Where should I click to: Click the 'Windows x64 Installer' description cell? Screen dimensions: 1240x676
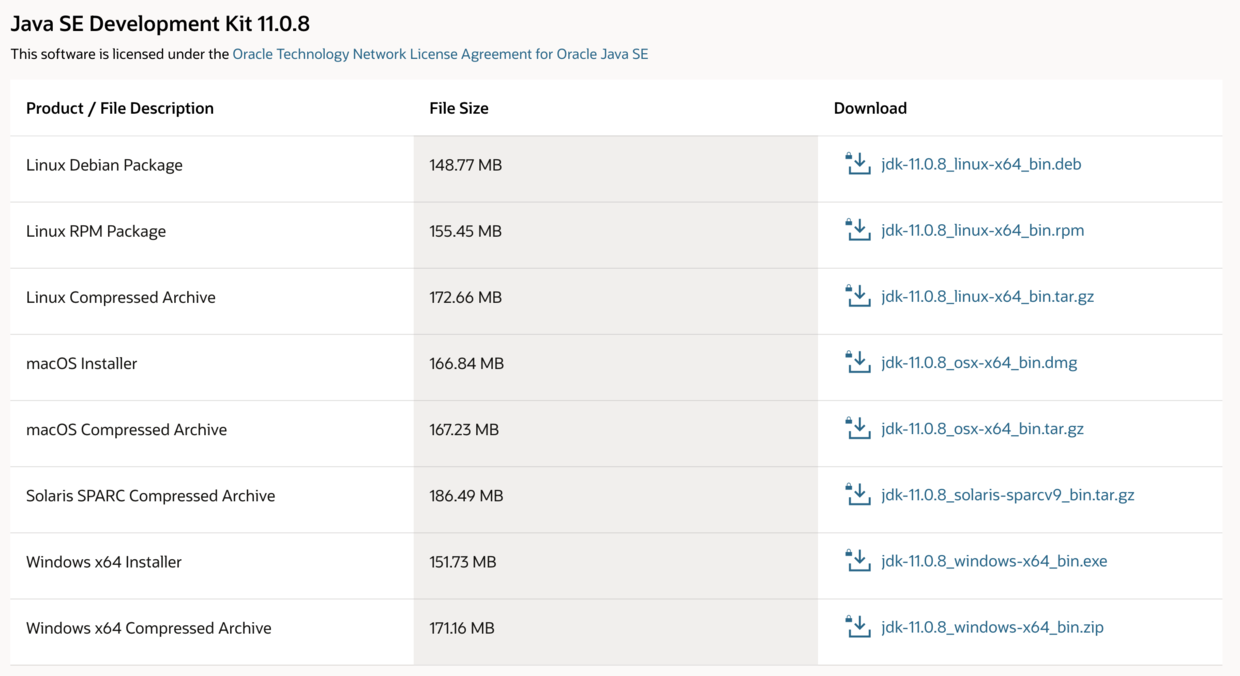[104, 562]
